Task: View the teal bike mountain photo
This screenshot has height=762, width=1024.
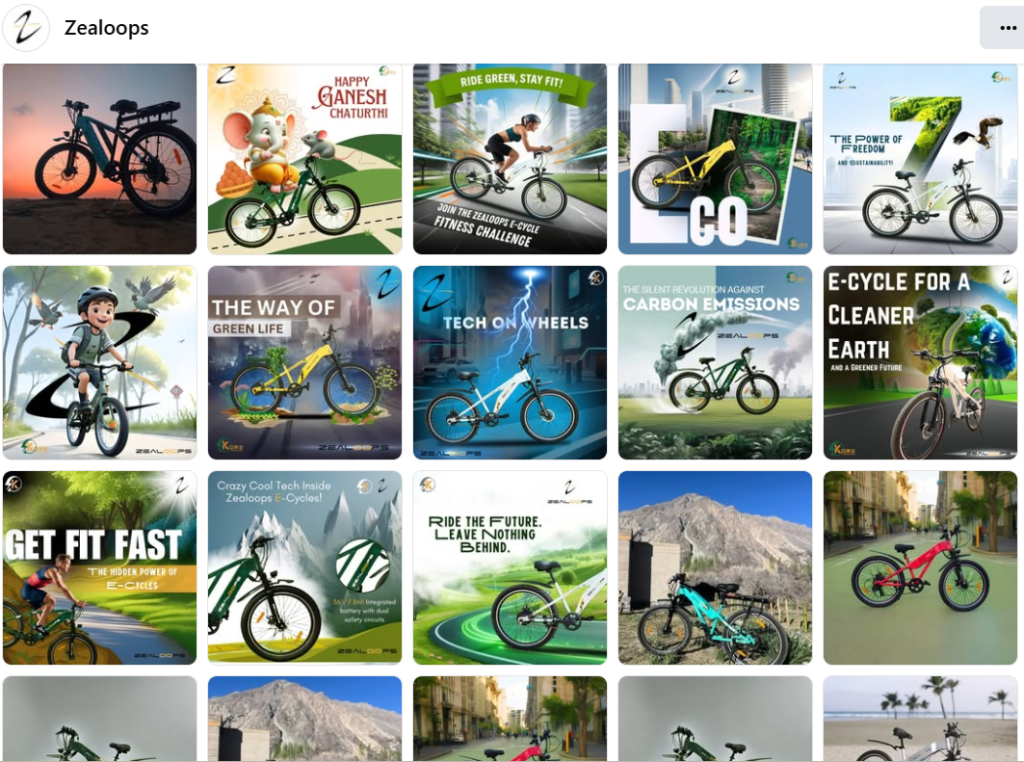Action: 715,567
